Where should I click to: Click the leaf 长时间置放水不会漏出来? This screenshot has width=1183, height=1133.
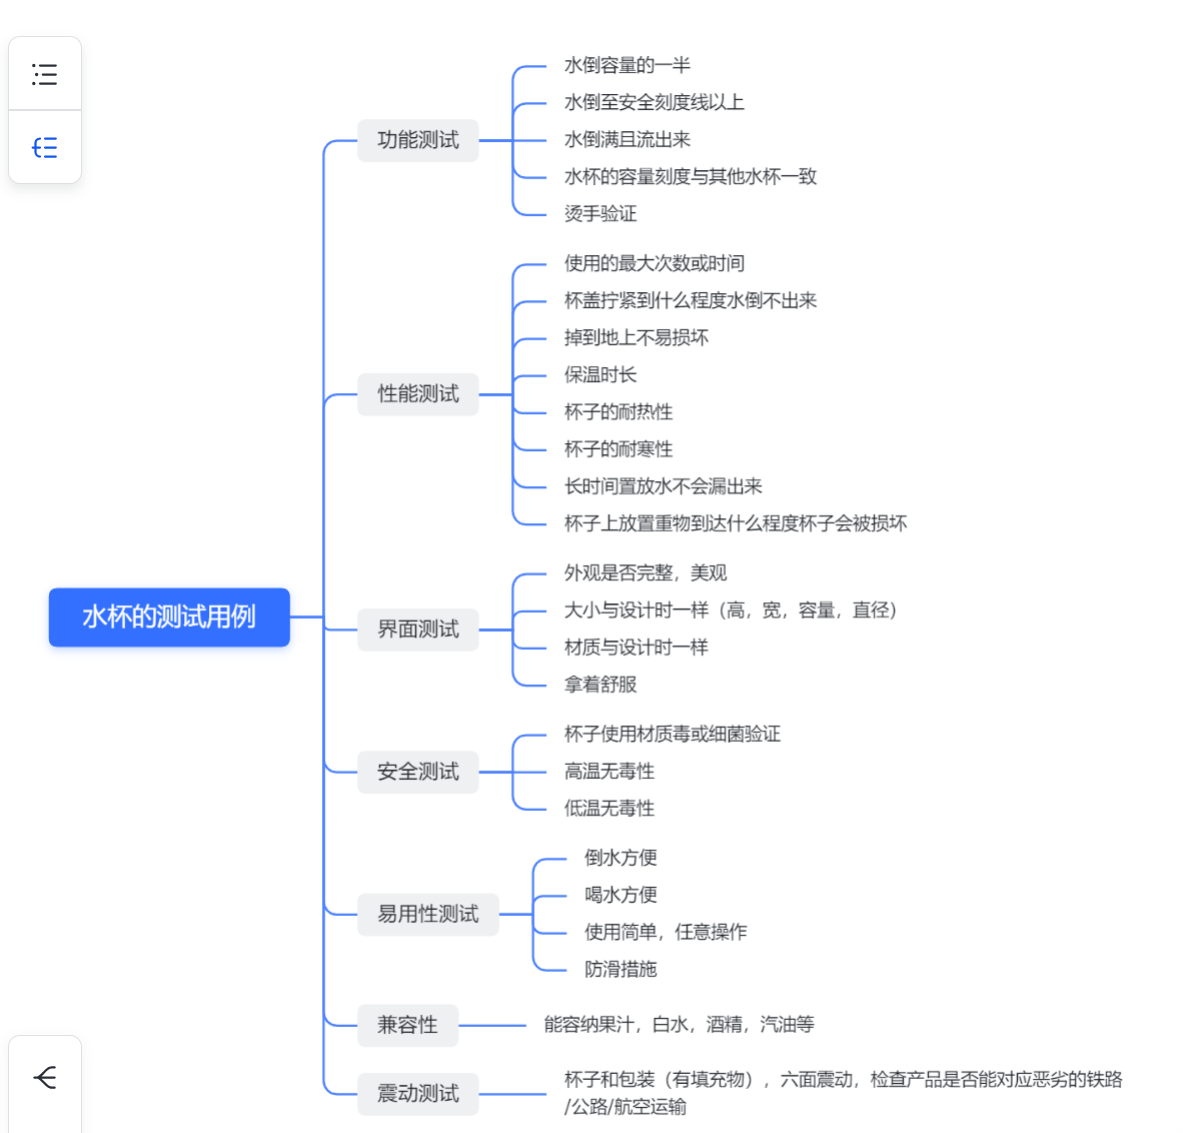coord(663,486)
